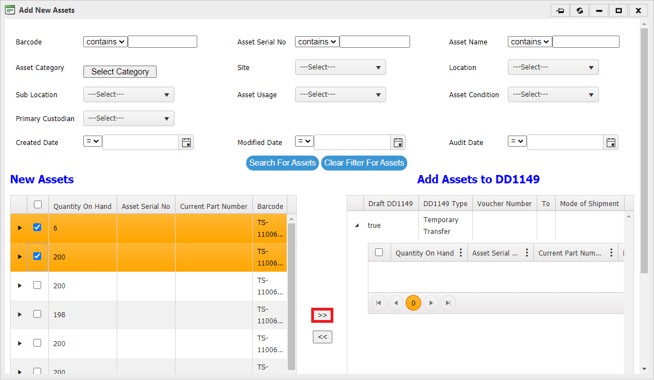Image resolution: width=654 pixels, height=380 pixels.
Task: Click in the Asset Name text field
Action: pos(586,42)
